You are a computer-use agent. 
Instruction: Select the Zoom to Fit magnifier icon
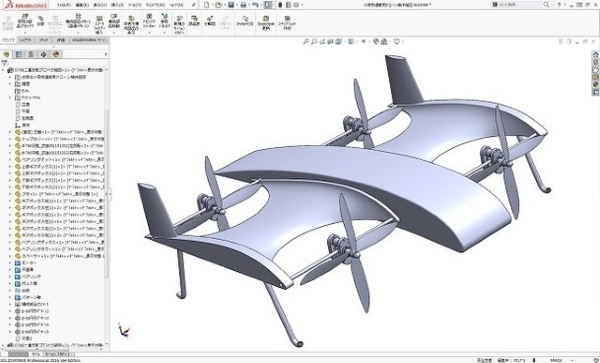[x=305, y=41]
